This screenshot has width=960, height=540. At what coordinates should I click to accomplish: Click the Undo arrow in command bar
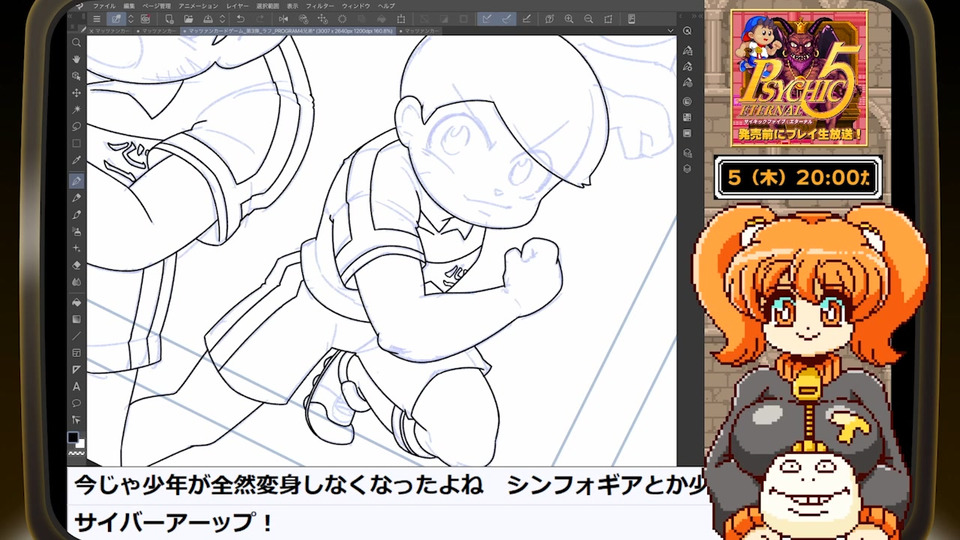point(241,19)
